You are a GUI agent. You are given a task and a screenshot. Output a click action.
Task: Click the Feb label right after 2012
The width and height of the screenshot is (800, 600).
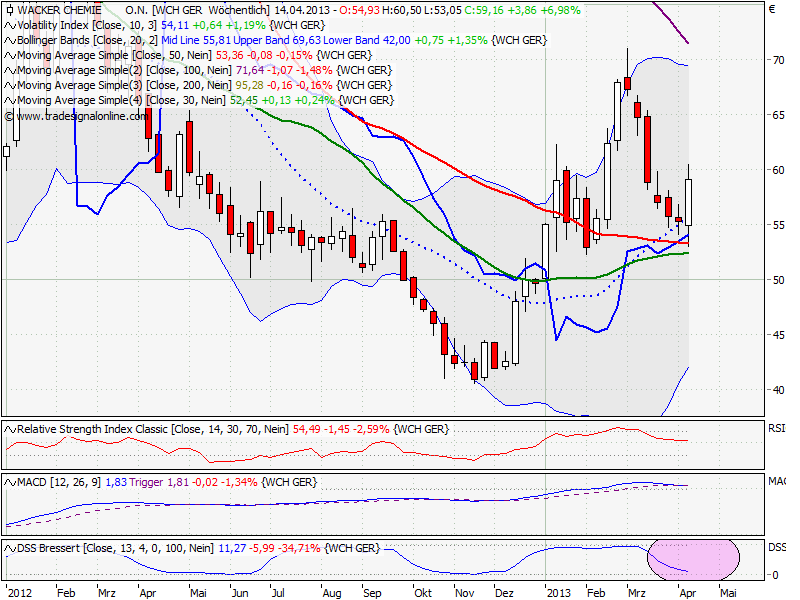coord(66,593)
